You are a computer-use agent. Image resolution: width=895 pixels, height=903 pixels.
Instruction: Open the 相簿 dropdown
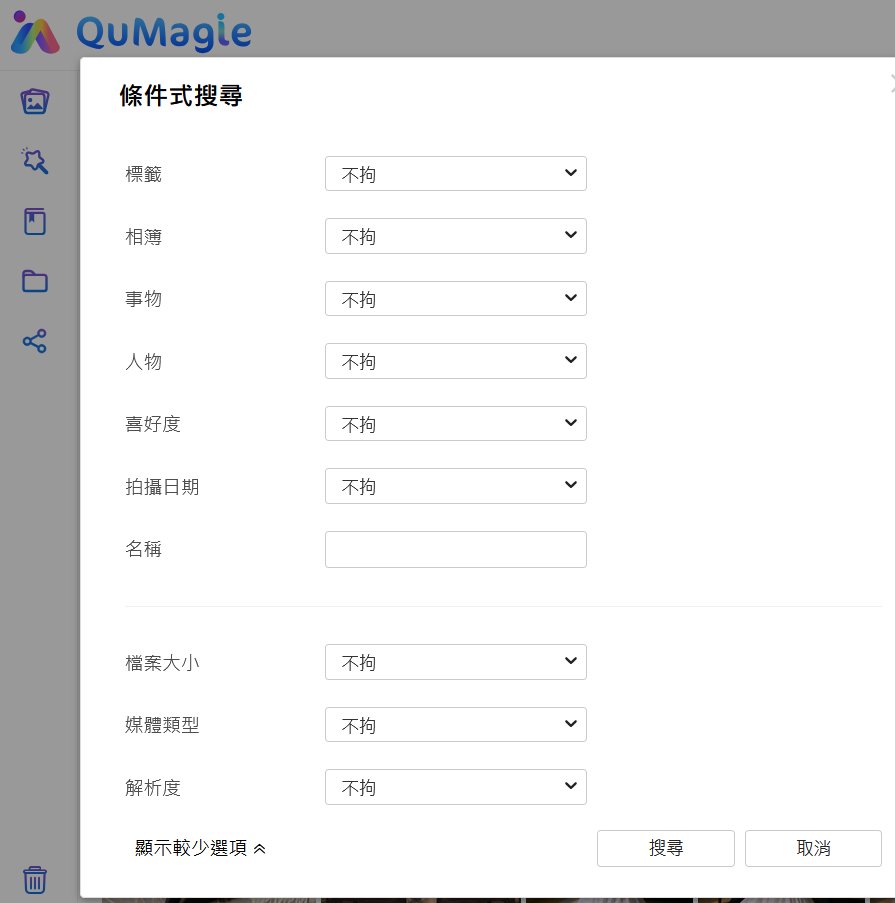point(455,236)
